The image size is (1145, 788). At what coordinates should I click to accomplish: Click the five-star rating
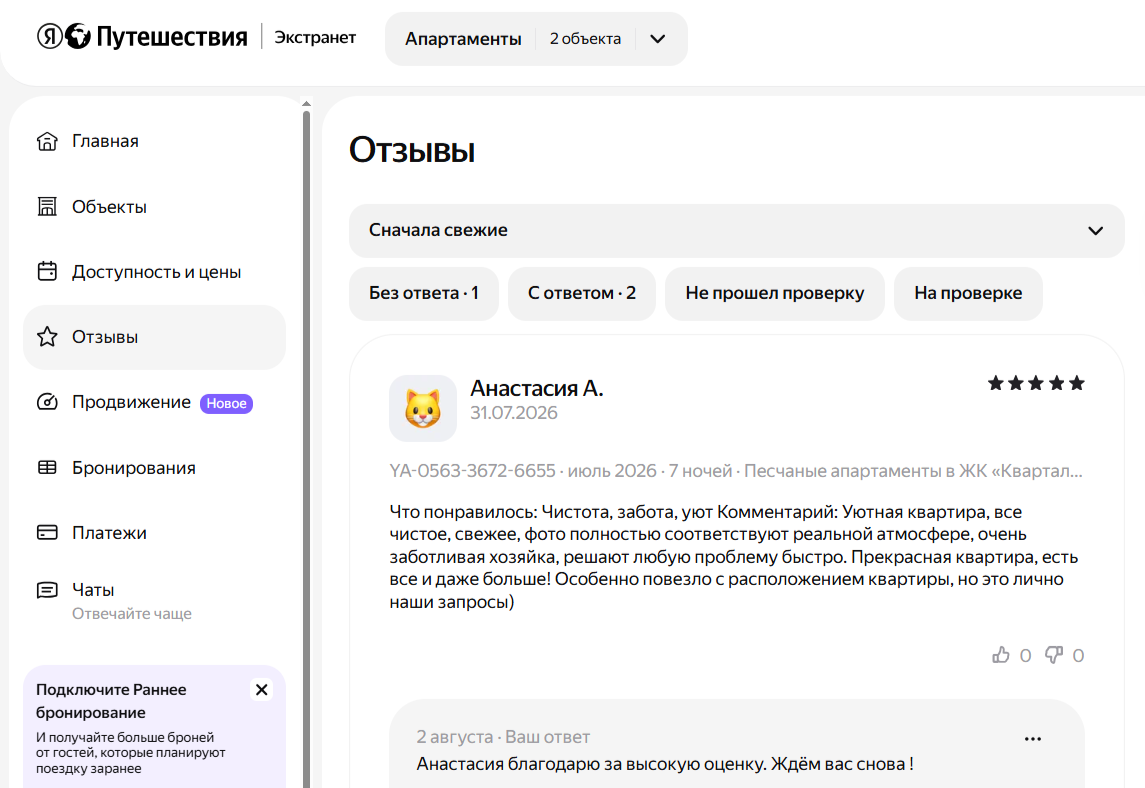click(1035, 383)
